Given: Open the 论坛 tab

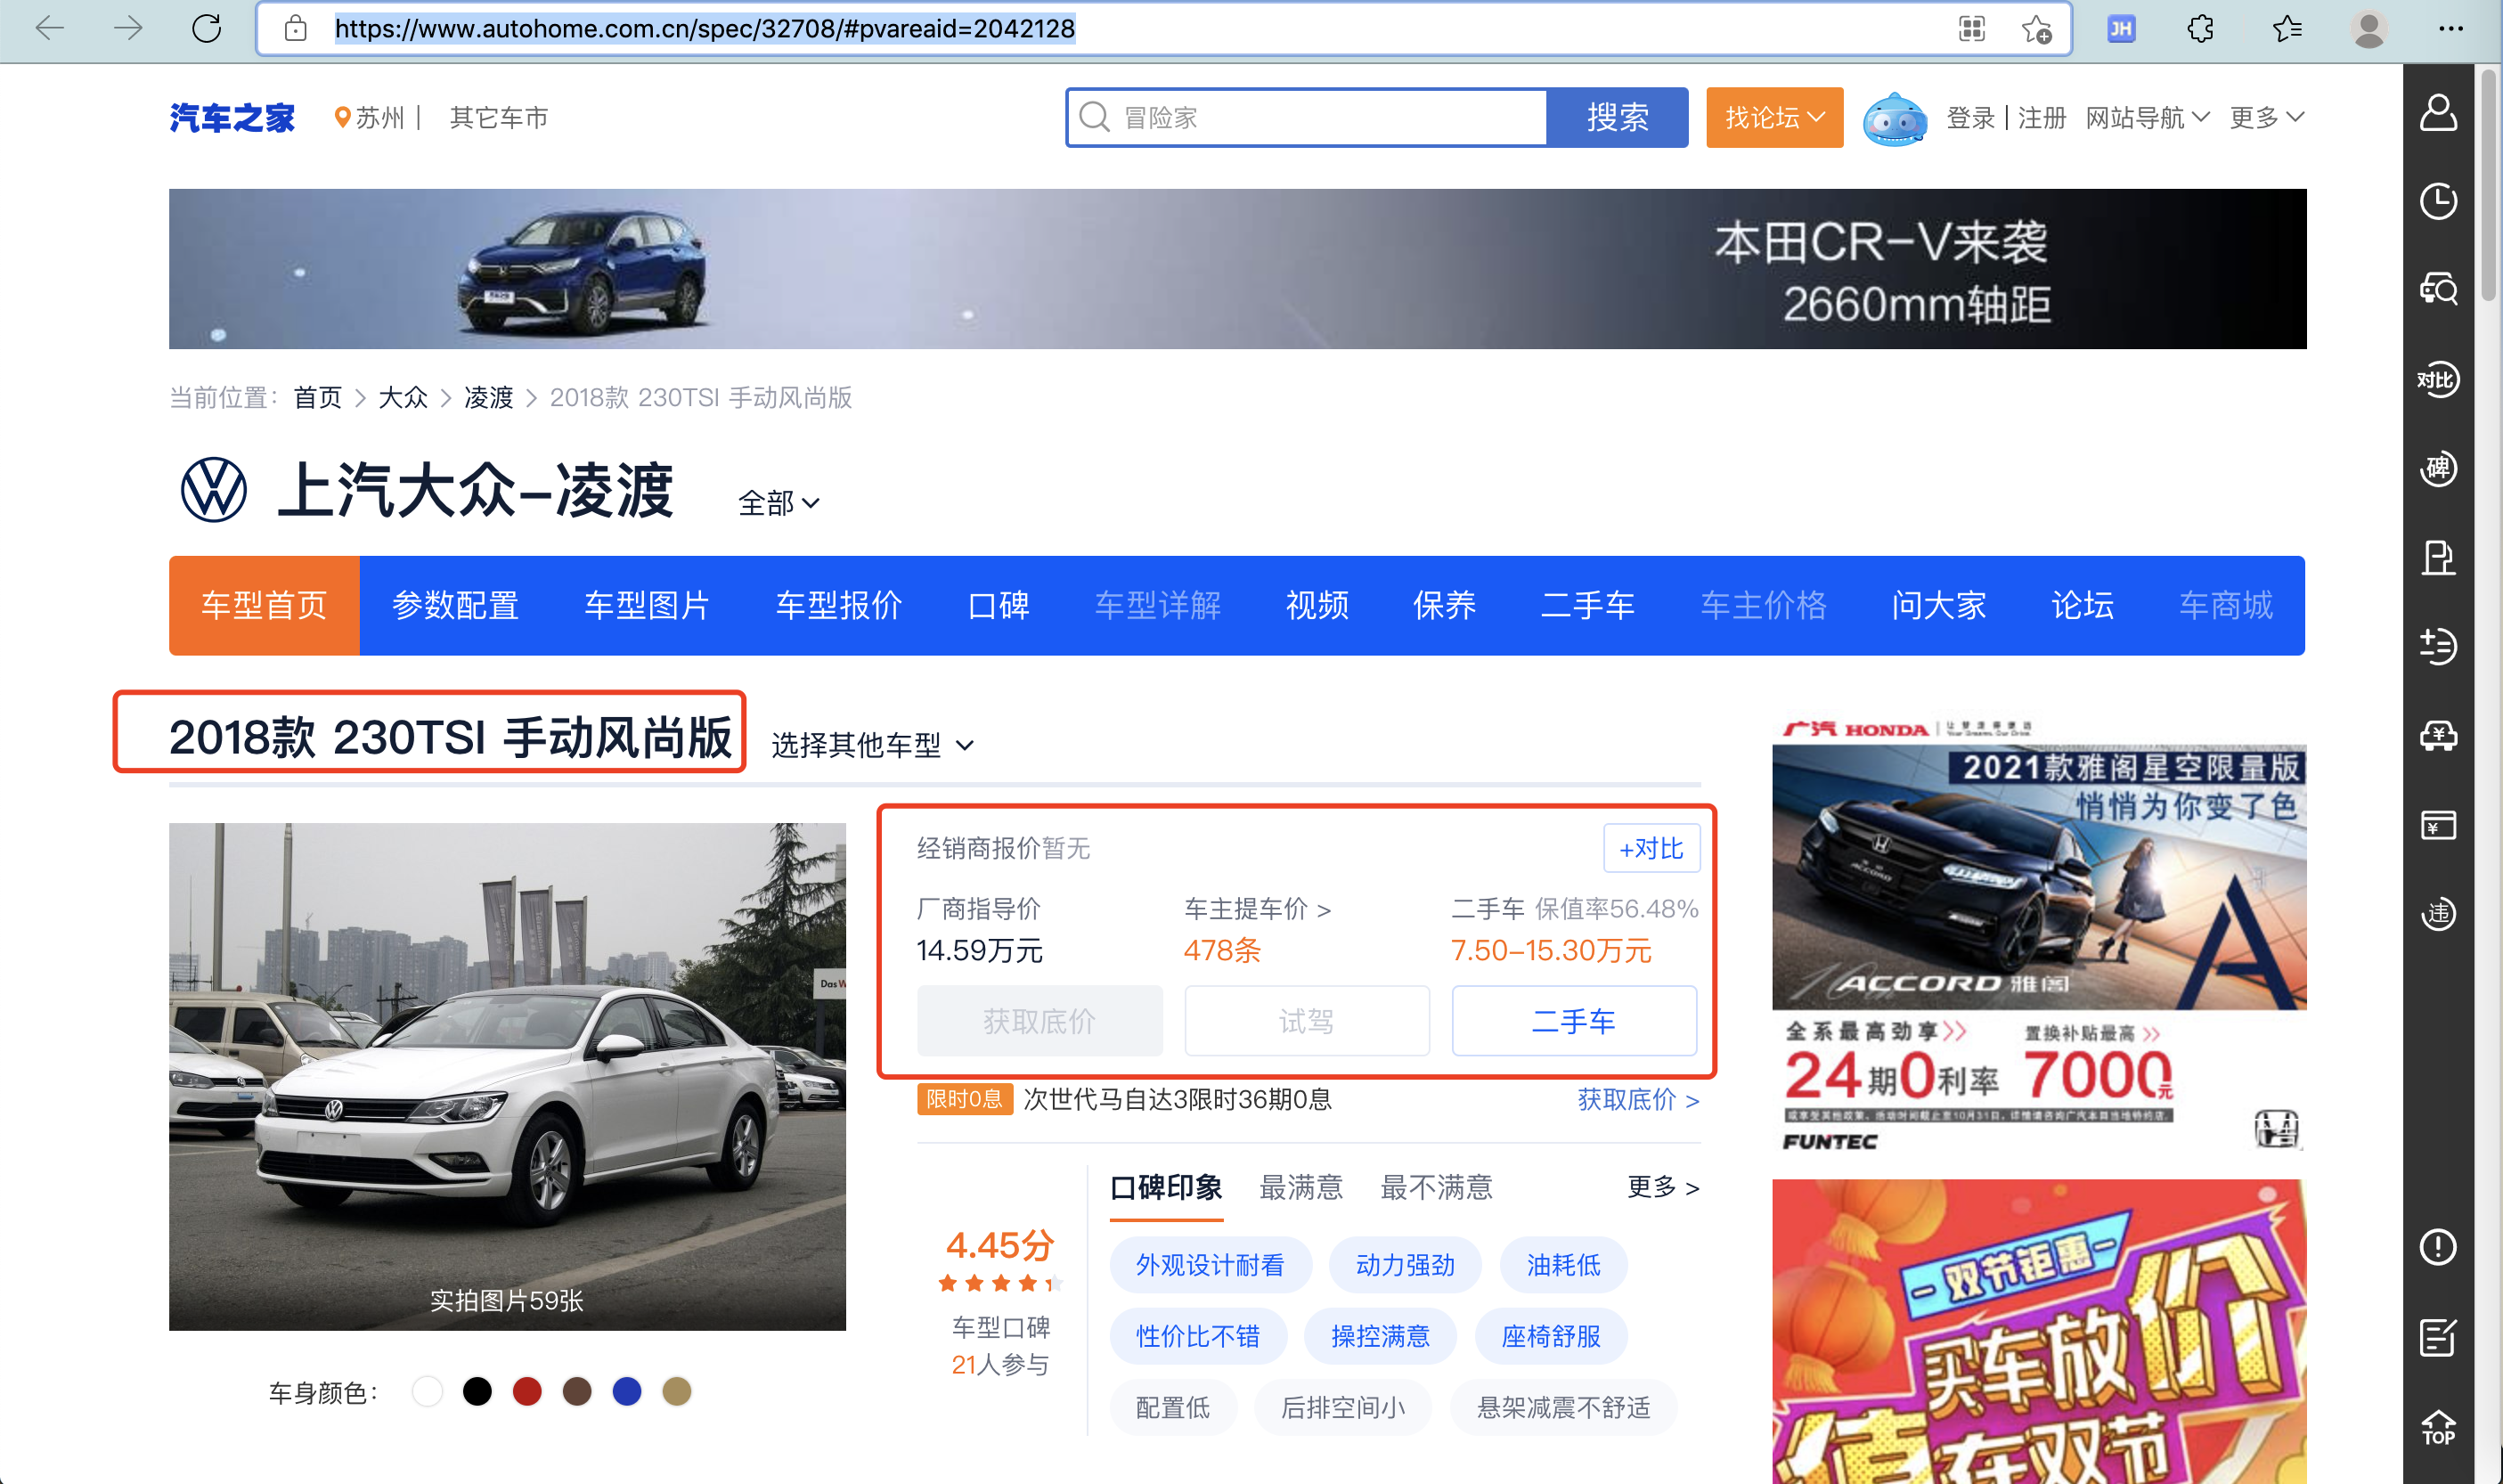Looking at the screenshot, I should [2082, 605].
